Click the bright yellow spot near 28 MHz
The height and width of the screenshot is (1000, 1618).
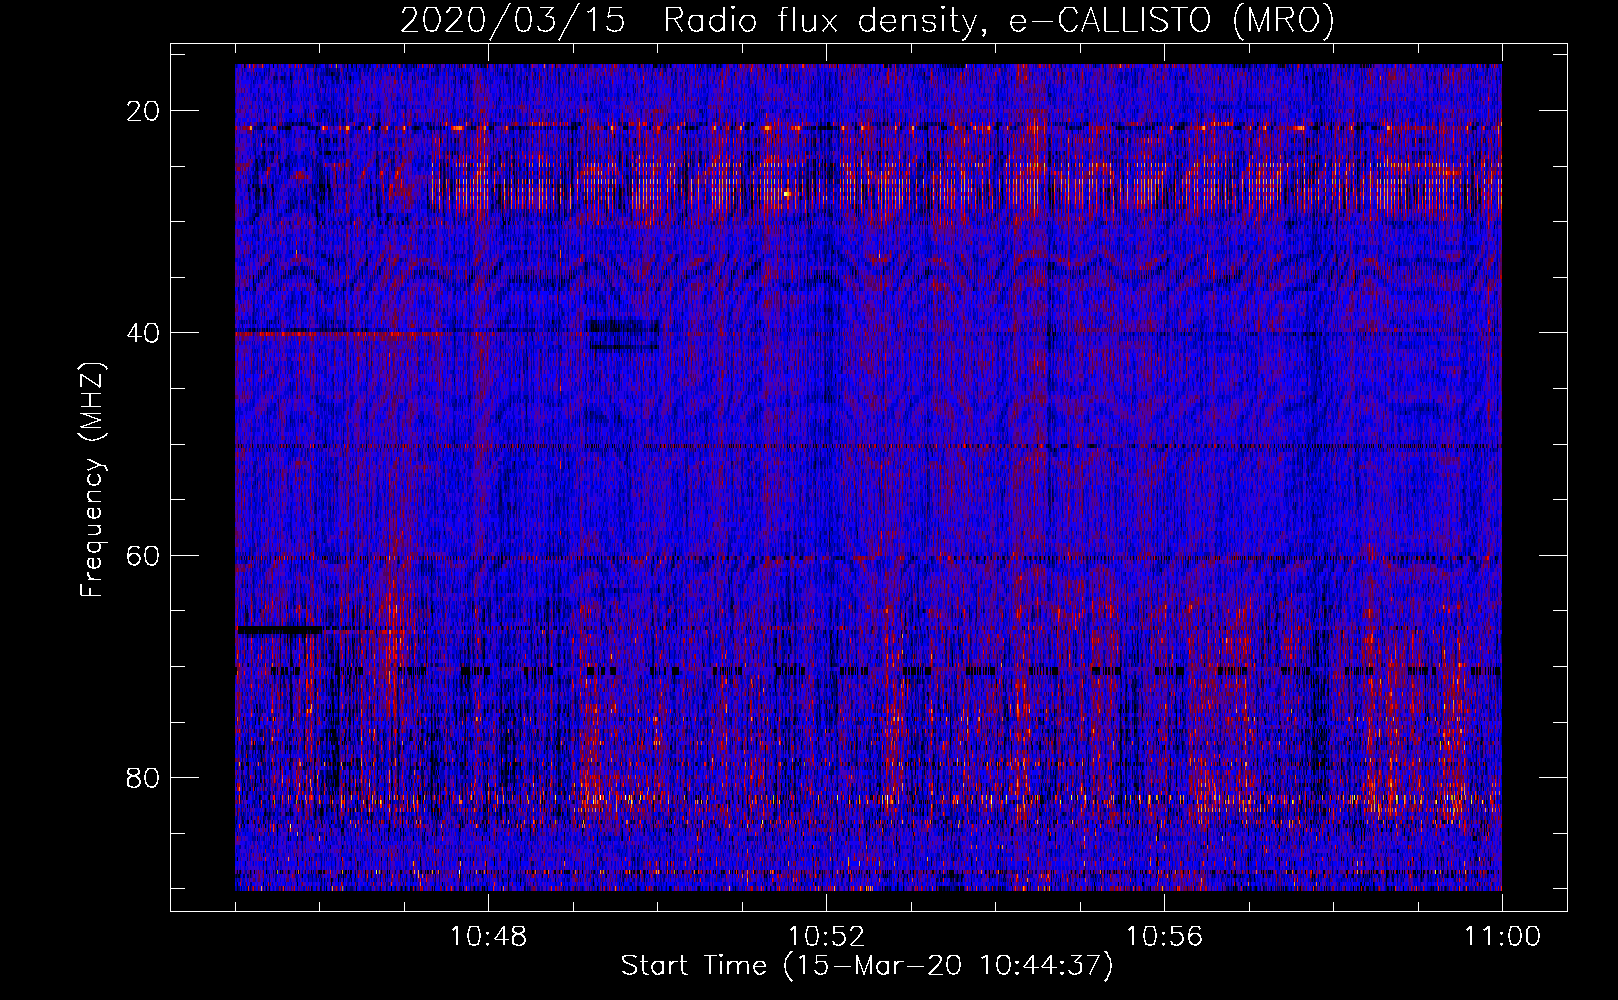point(787,194)
